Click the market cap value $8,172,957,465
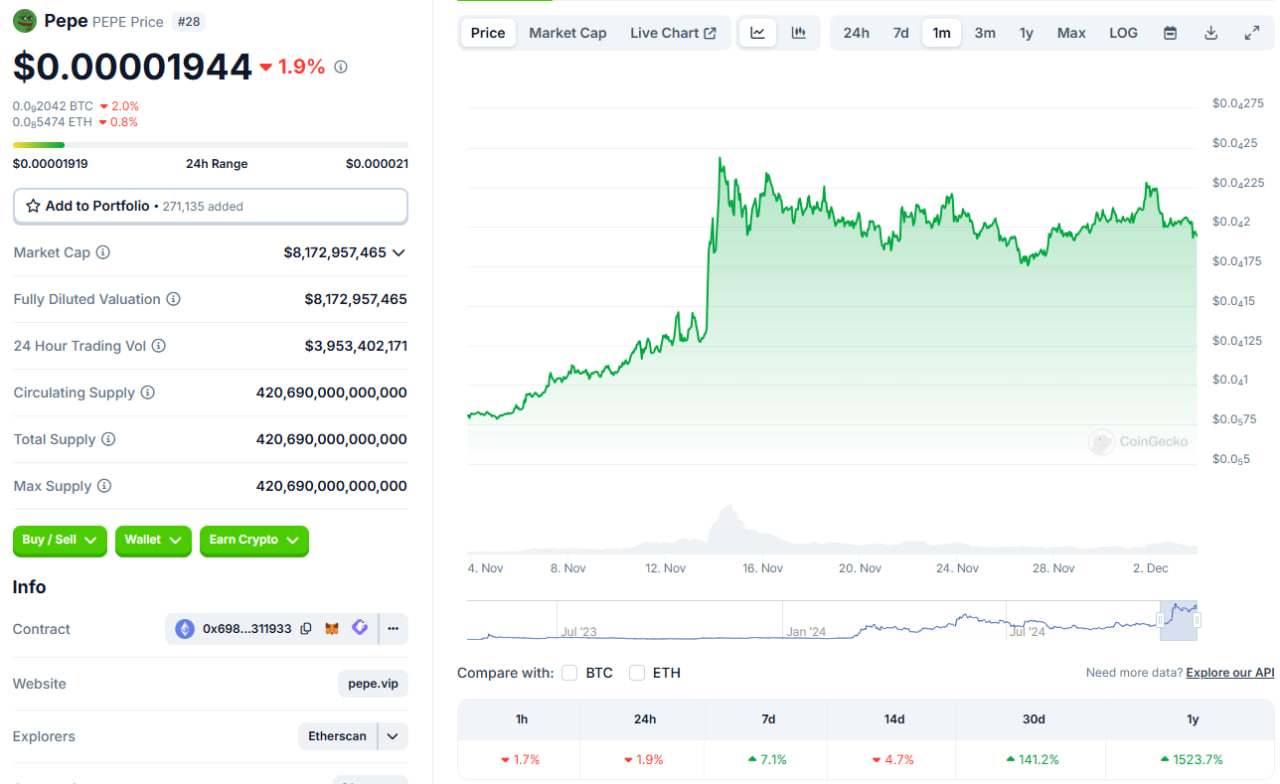Screen dimensions: 1280x784 335,253
